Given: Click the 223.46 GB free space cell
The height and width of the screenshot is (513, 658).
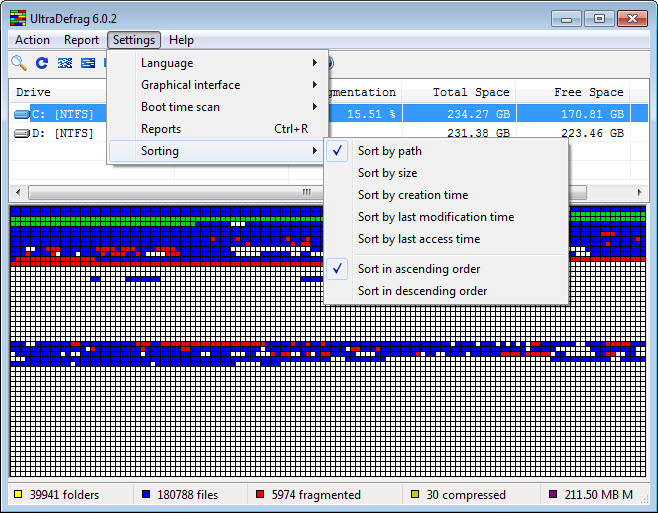Looking at the screenshot, I should point(593,133).
